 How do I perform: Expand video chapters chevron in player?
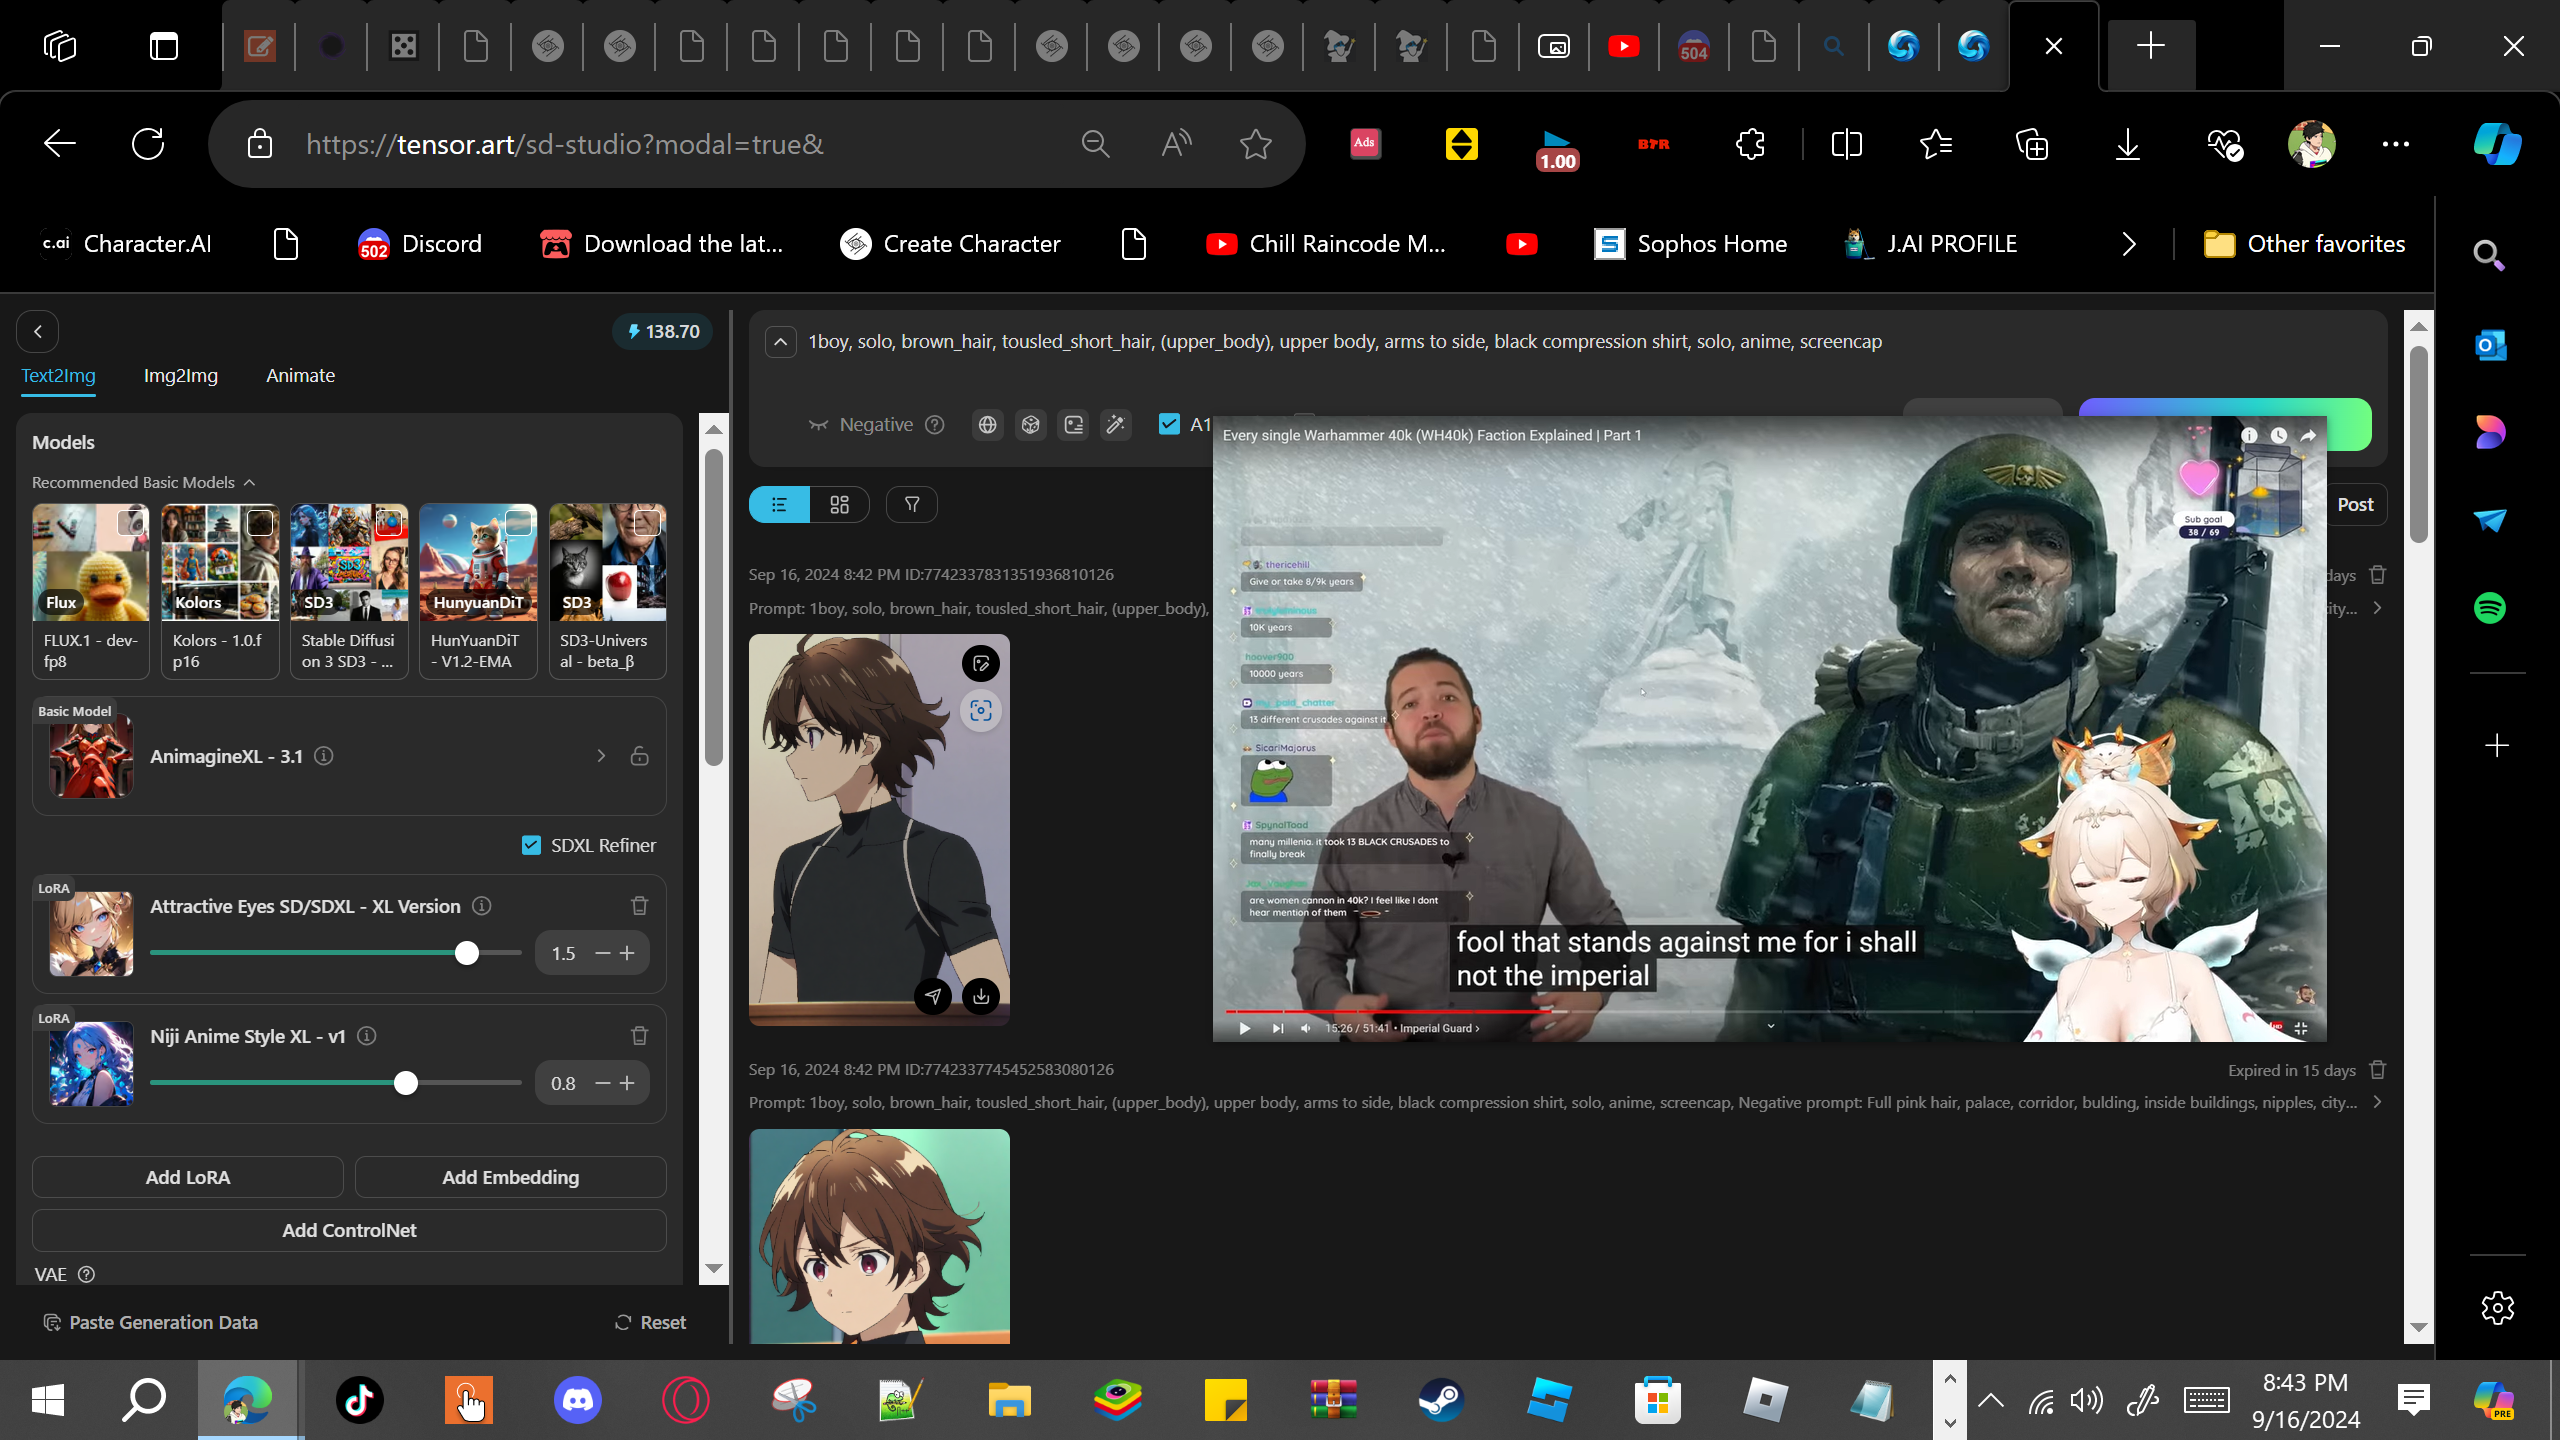(x=1771, y=1026)
